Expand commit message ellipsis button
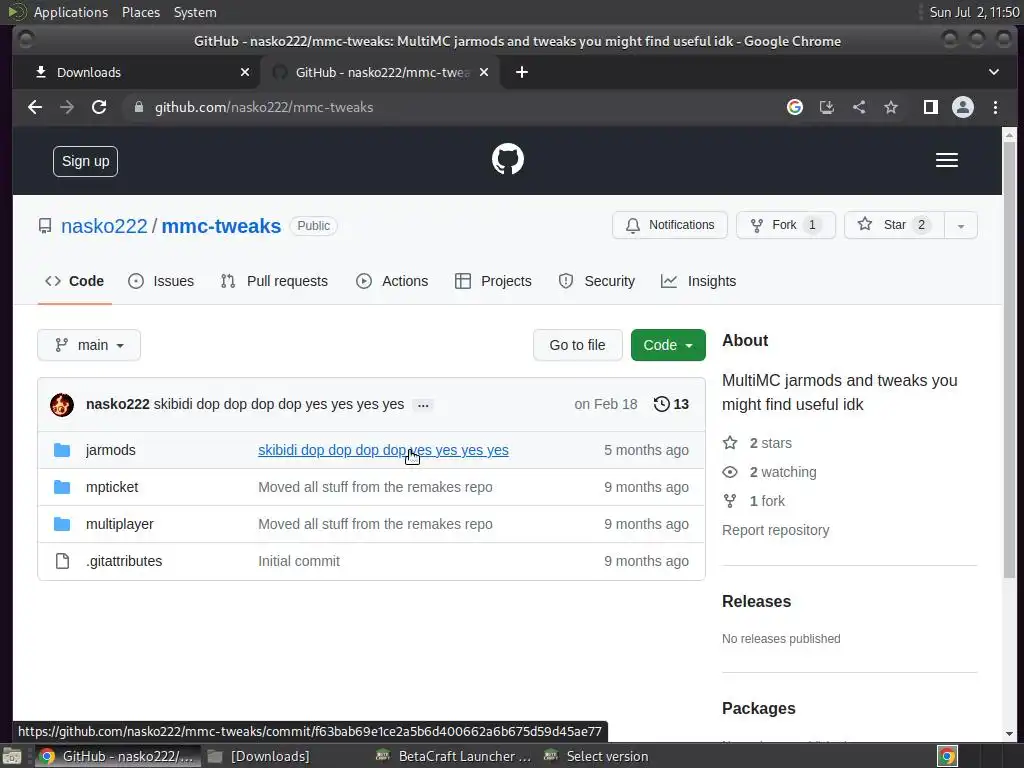1024x768 pixels. pos(423,406)
